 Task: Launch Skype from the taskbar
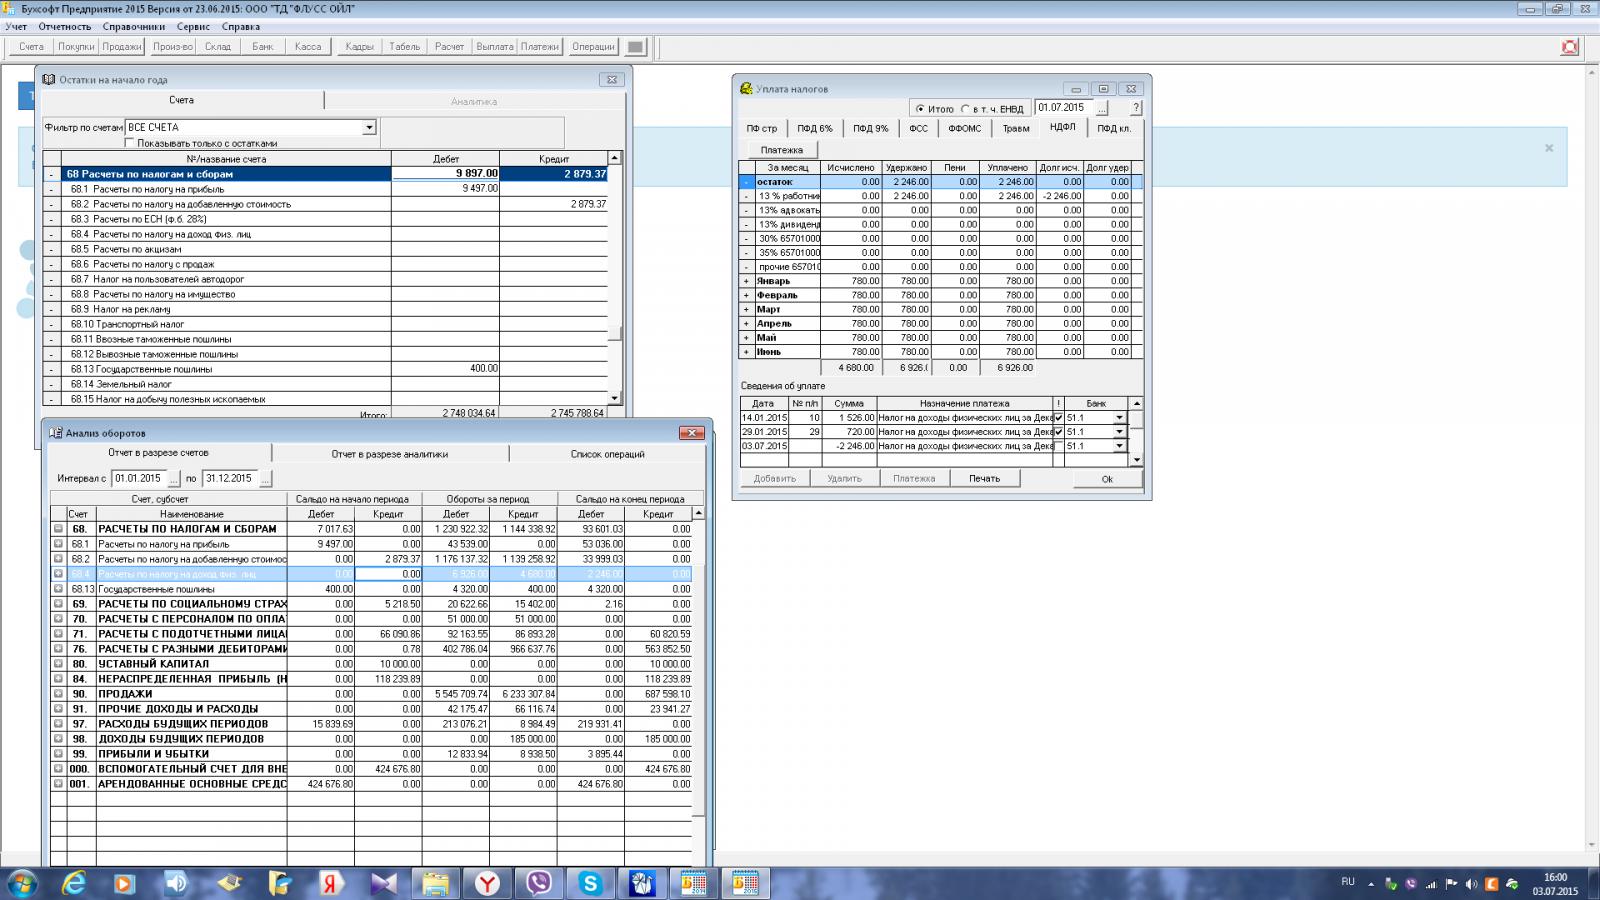(590, 883)
